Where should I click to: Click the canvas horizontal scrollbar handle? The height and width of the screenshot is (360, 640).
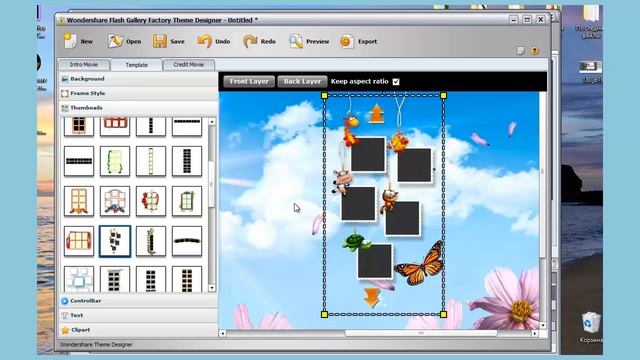pos(421,333)
